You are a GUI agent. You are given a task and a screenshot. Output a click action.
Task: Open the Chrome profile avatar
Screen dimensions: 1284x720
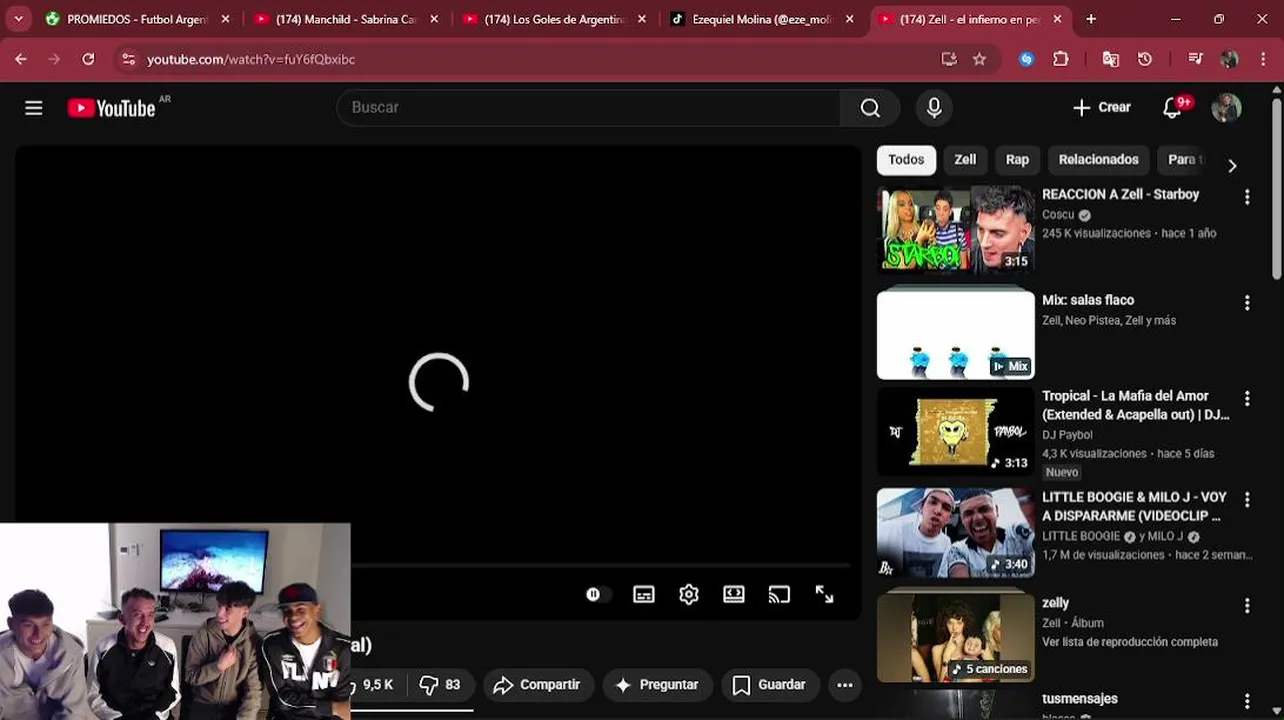pyautogui.click(x=1230, y=59)
